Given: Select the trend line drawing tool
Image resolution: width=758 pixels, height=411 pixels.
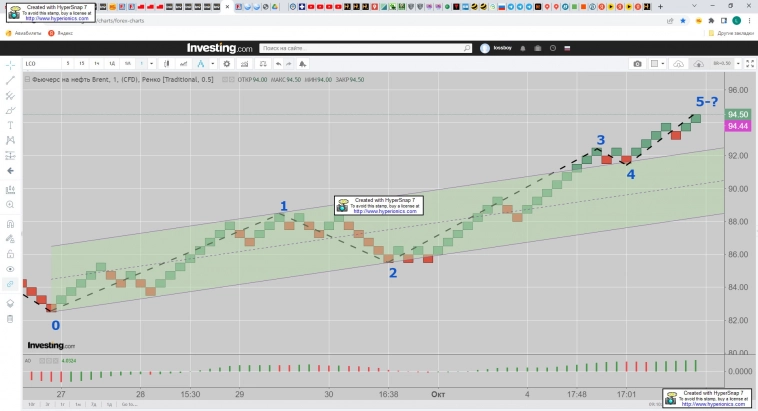Looking at the screenshot, I should [x=10, y=80].
